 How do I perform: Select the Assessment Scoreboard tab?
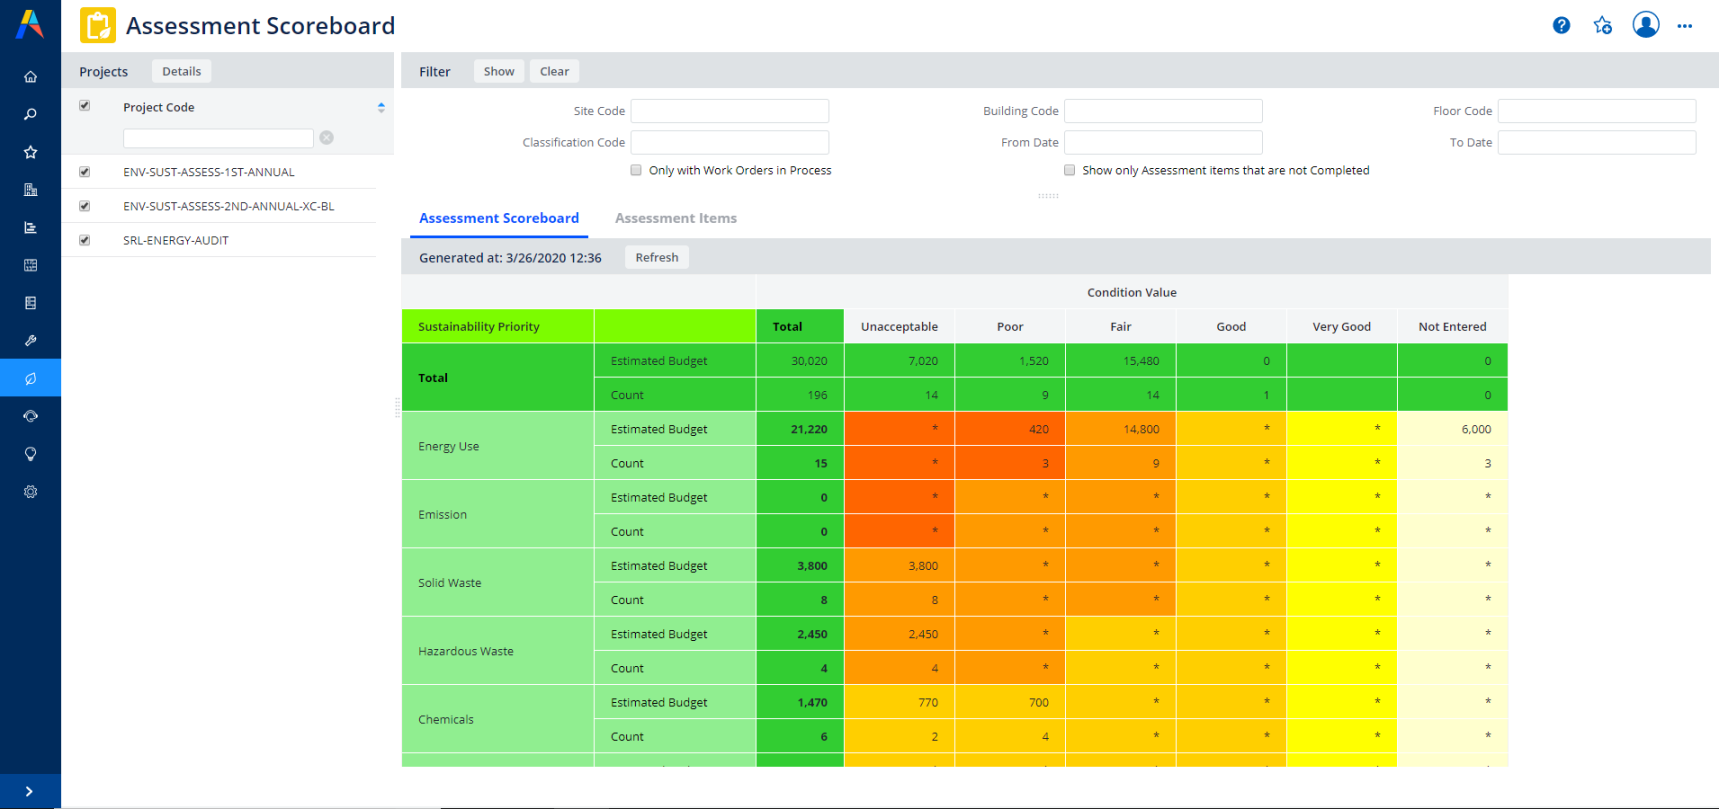pyautogui.click(x=498, y=218)
